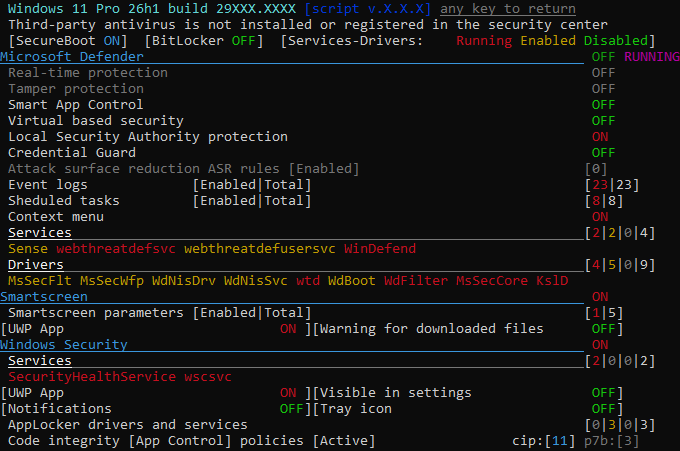Viewport: 680px width, 451px height.
Task: Click the OFF value for Smart App Control
Action: pyautogui.click(x=603, y=105)
